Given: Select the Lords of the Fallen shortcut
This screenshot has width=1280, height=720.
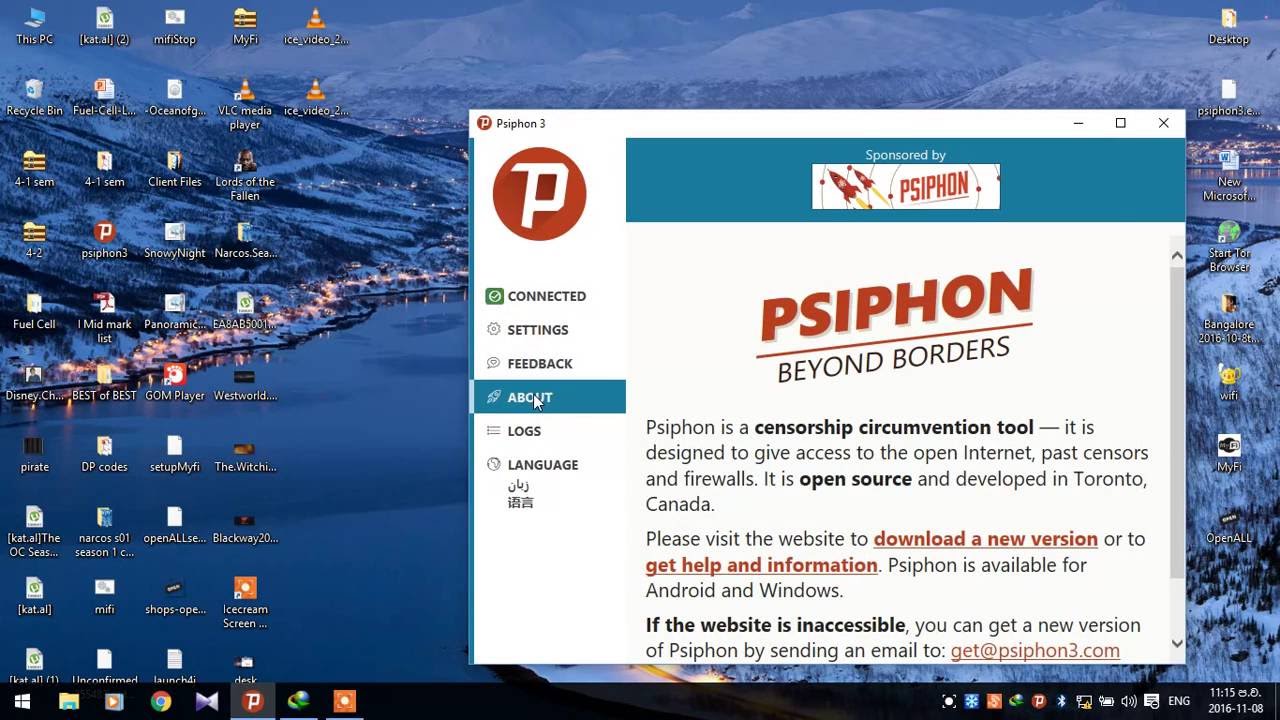Looking at the screenshot, I should (x=245, y=176).
